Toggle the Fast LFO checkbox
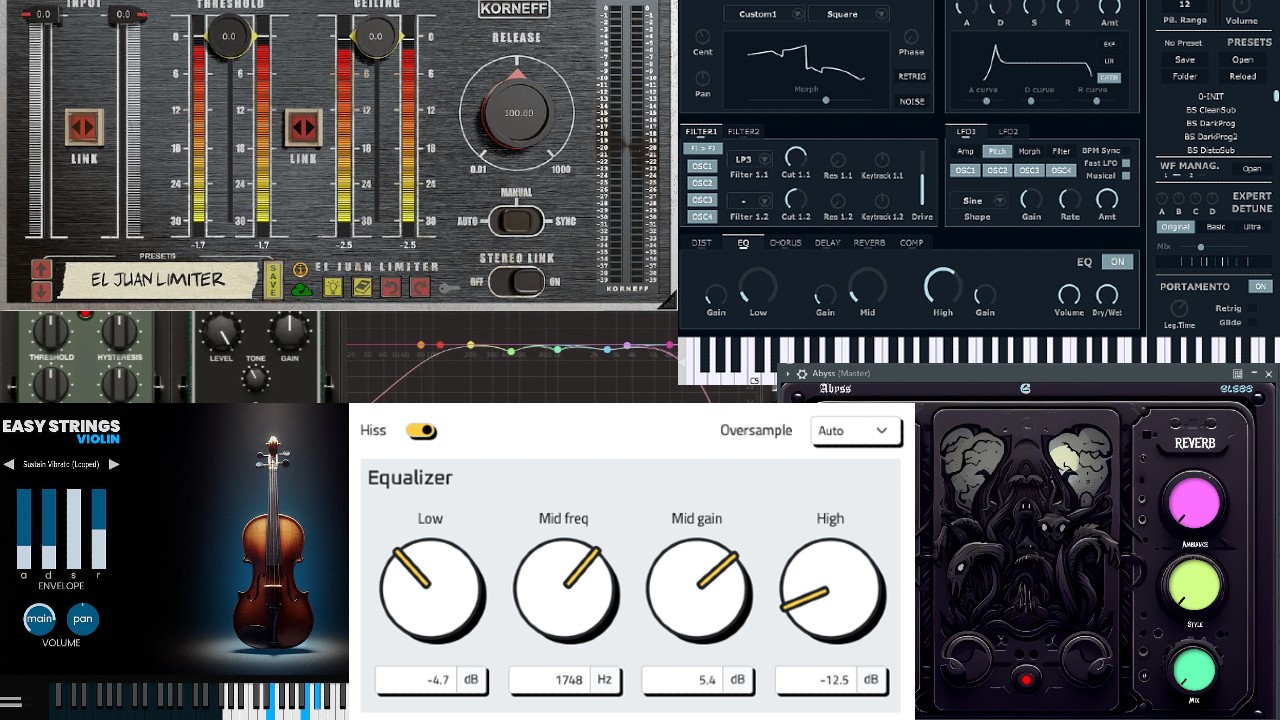 point(1125,163)
